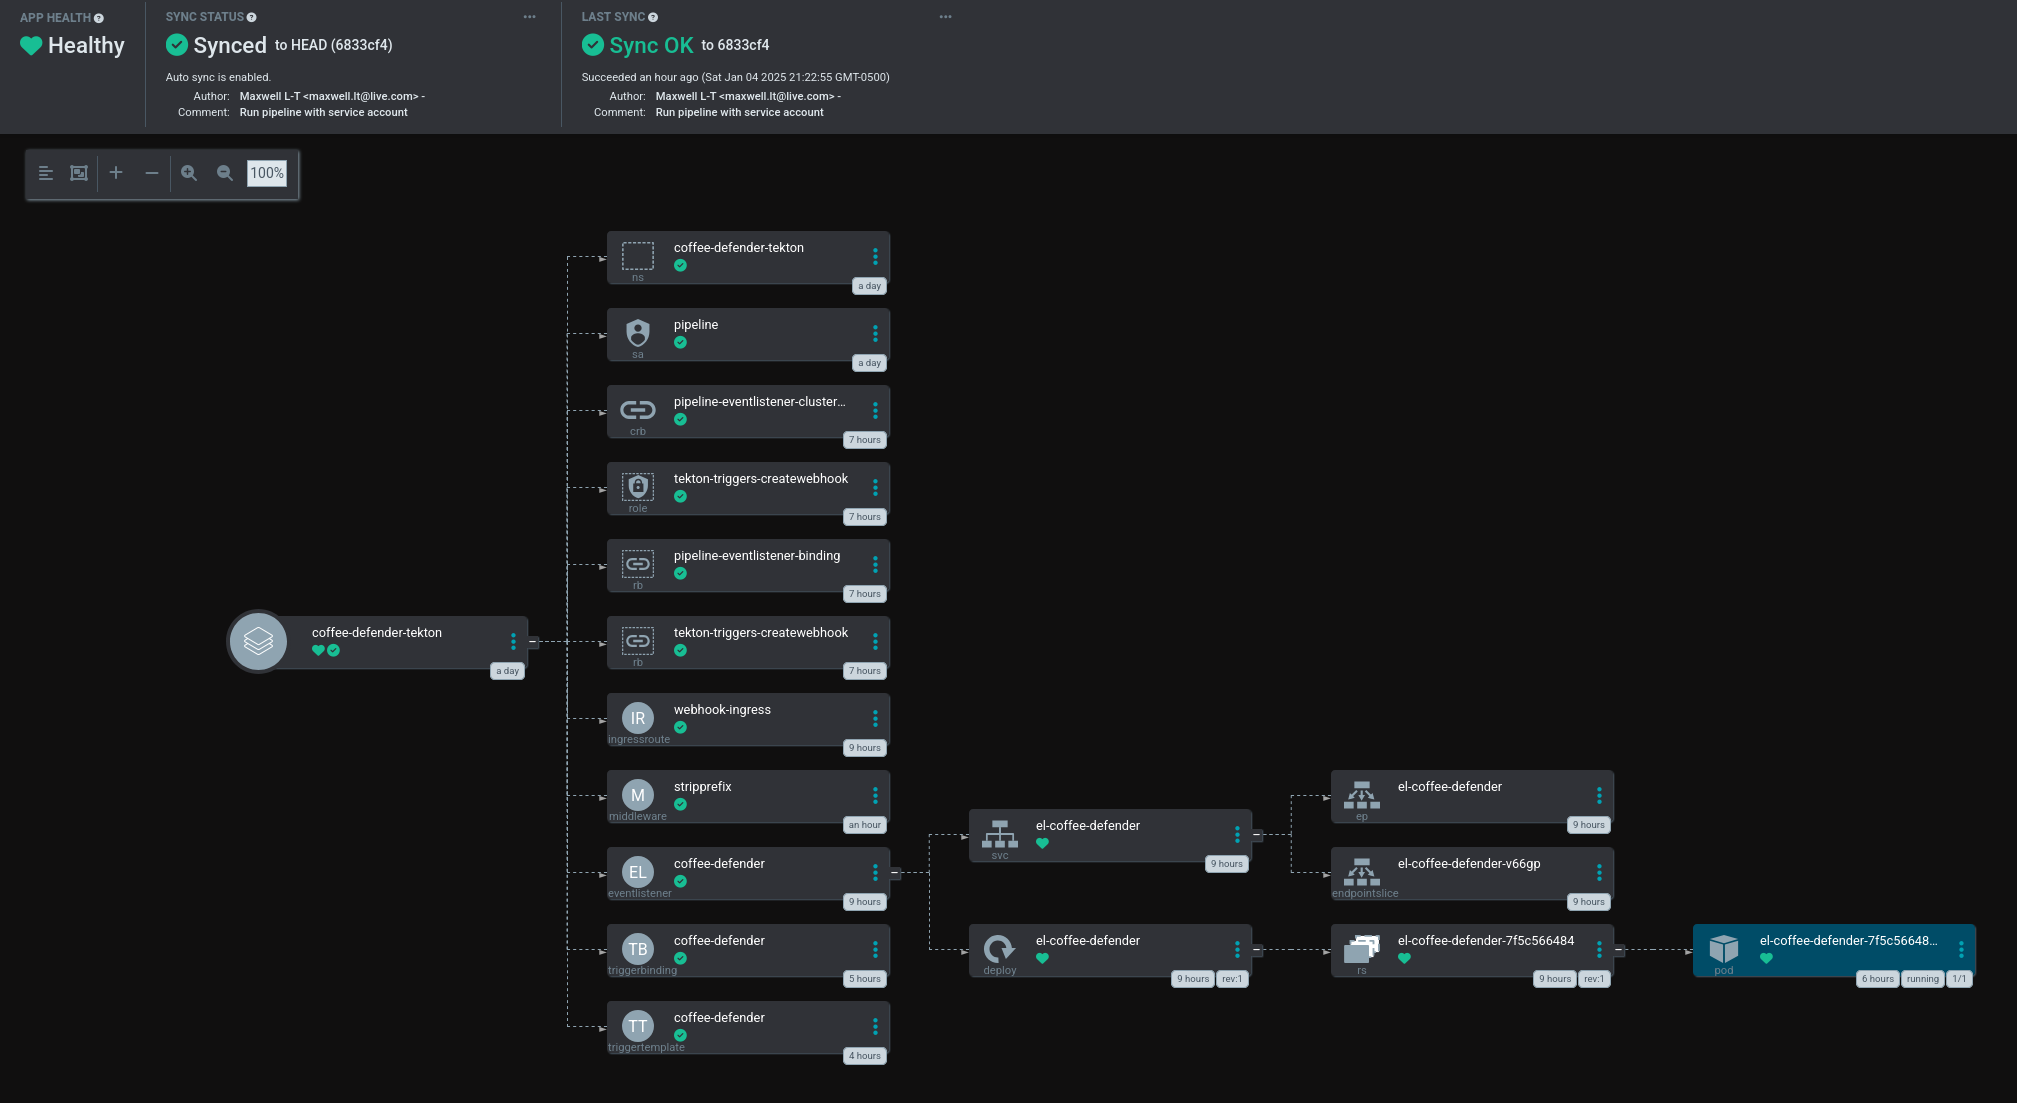Open kebab menu of el-coffee-defender pod node
Viewport: 2017px width, 1103px height.
[1961, 950]
